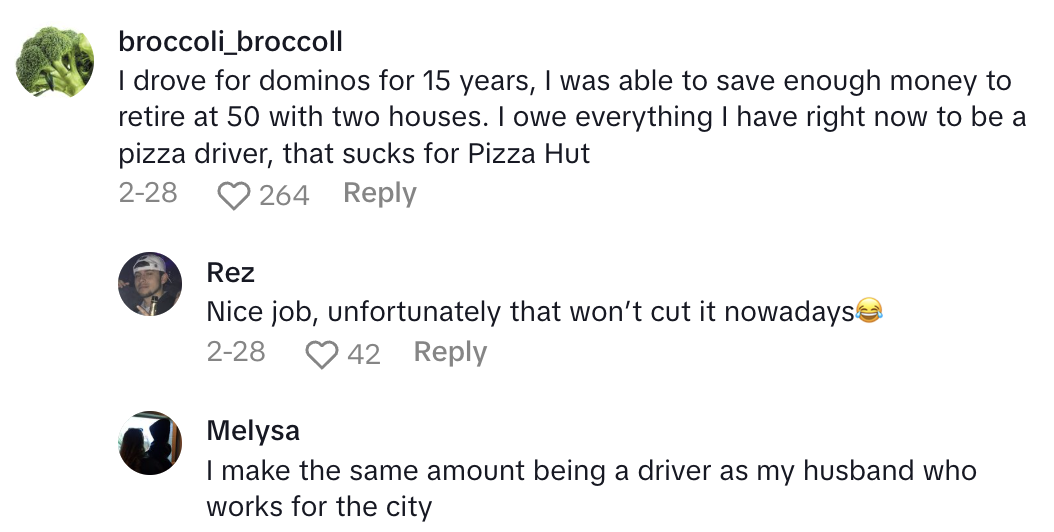1054x532 pixels.
Task: Visit Rez's profile via username
Action: click(230, 271)
